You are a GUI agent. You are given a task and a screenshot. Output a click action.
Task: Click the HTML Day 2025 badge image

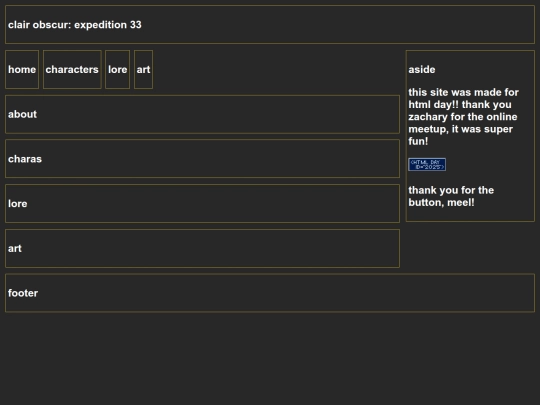point(427,165)
